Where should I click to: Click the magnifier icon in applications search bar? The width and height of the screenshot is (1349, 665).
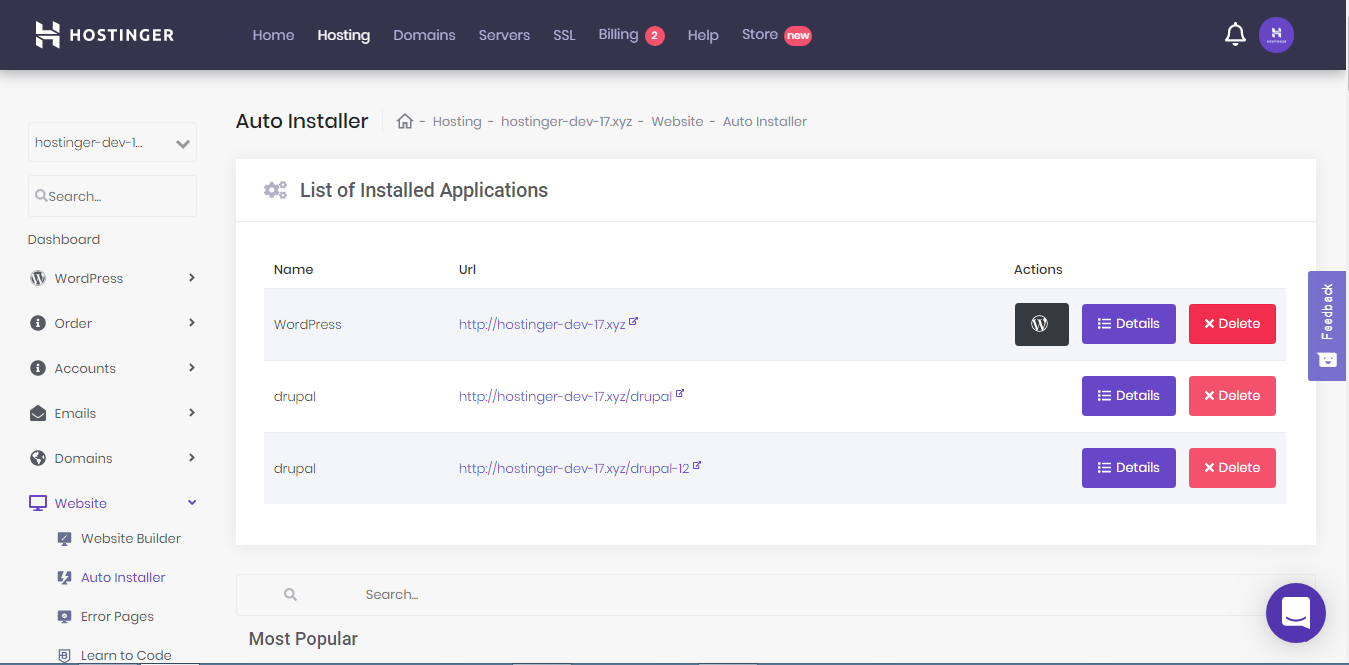coord(290,594)
